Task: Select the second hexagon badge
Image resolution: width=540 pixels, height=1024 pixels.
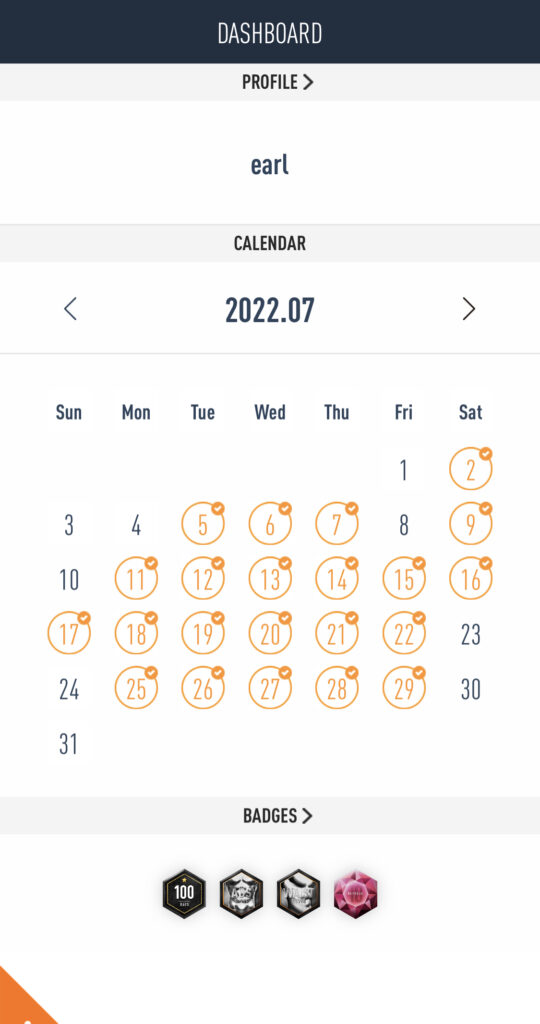Action: point(242,893)
